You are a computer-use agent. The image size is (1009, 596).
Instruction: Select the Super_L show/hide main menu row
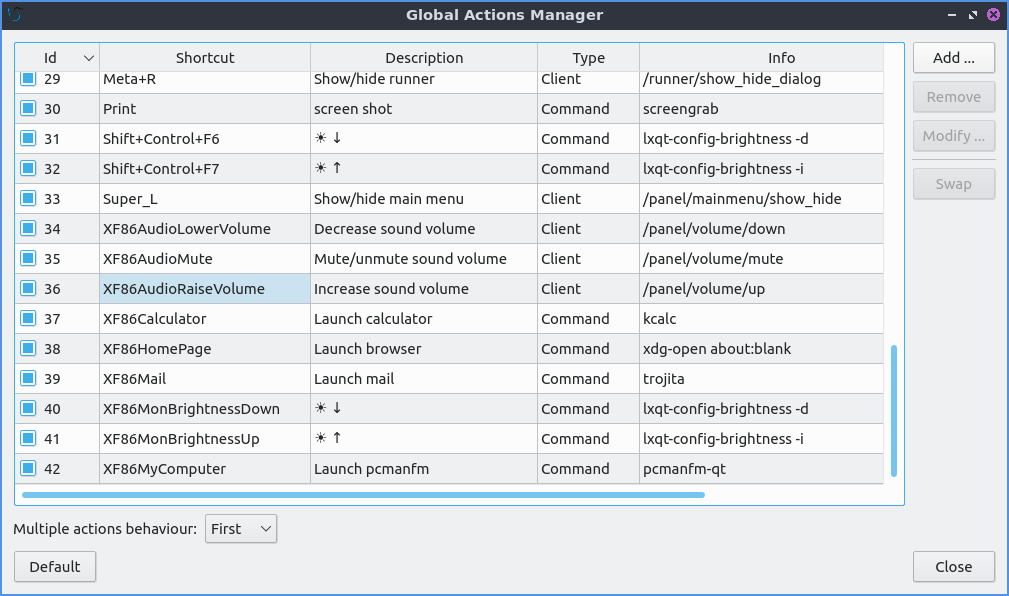[388, 199]
